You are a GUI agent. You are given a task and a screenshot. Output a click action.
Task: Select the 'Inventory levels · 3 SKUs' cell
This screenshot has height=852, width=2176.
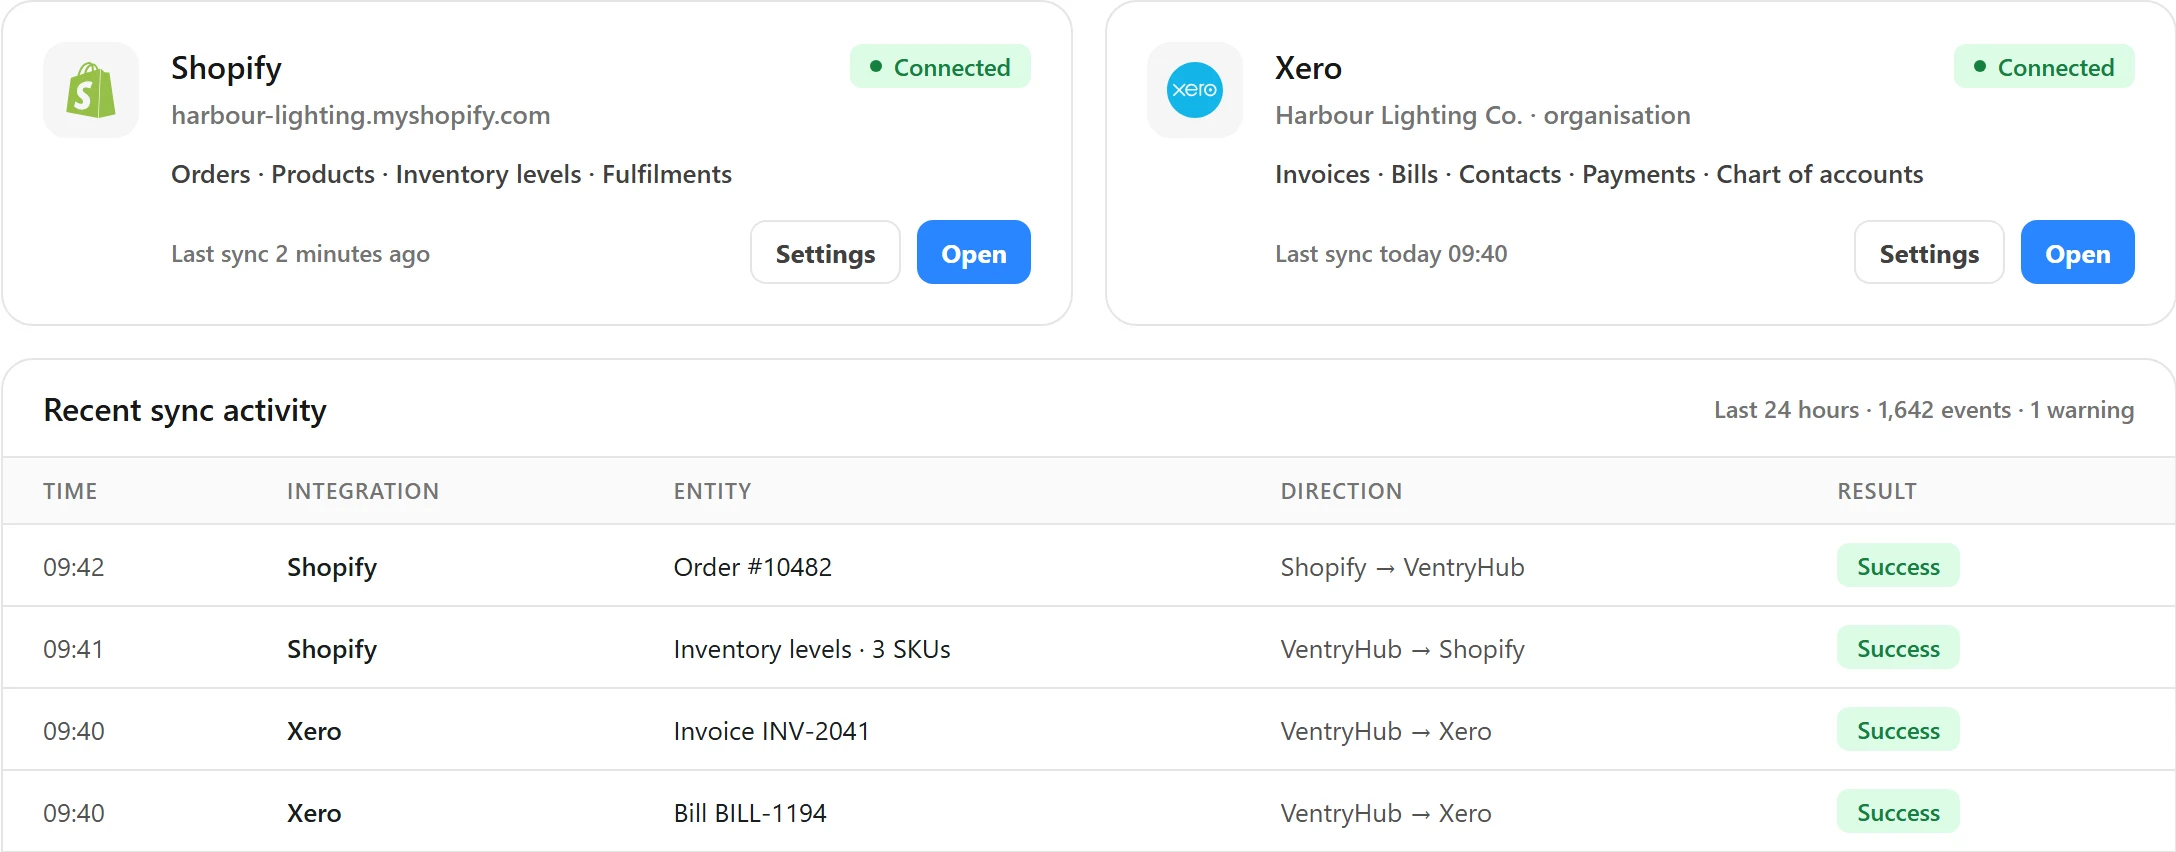(x=812, y=649)
